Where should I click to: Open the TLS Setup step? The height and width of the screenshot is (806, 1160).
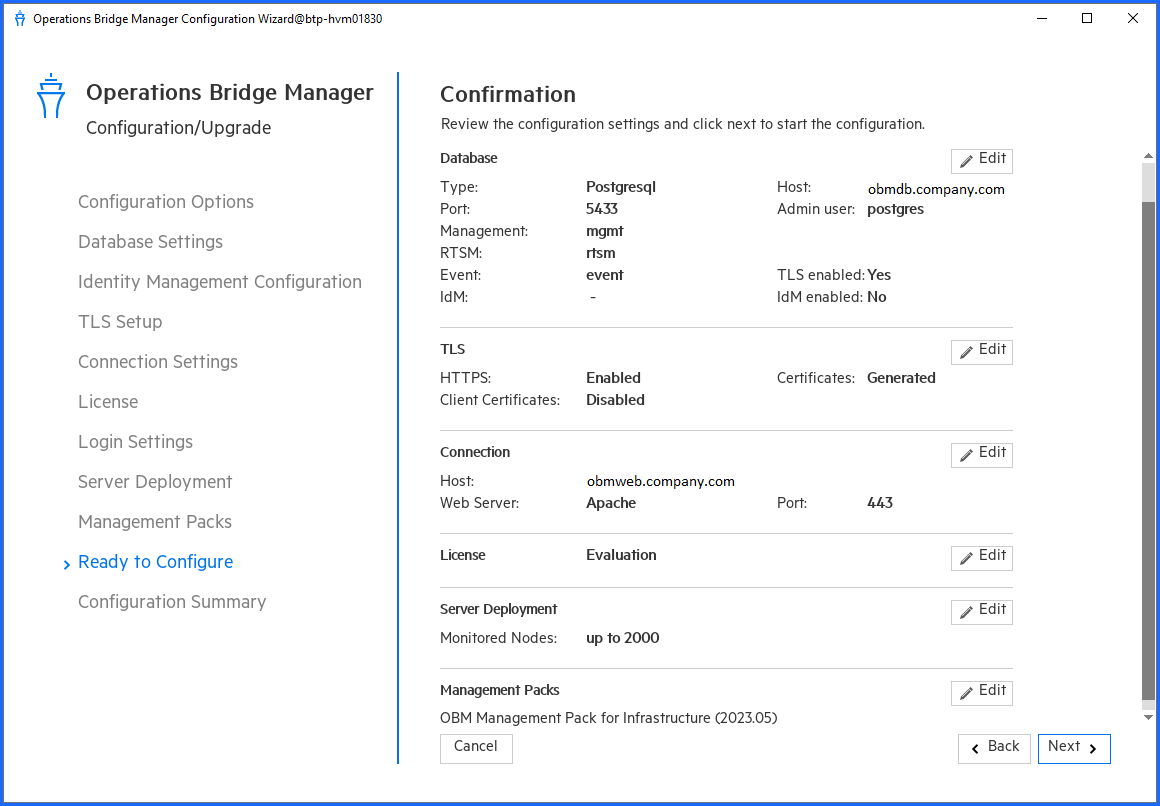[x=119, y=321]
